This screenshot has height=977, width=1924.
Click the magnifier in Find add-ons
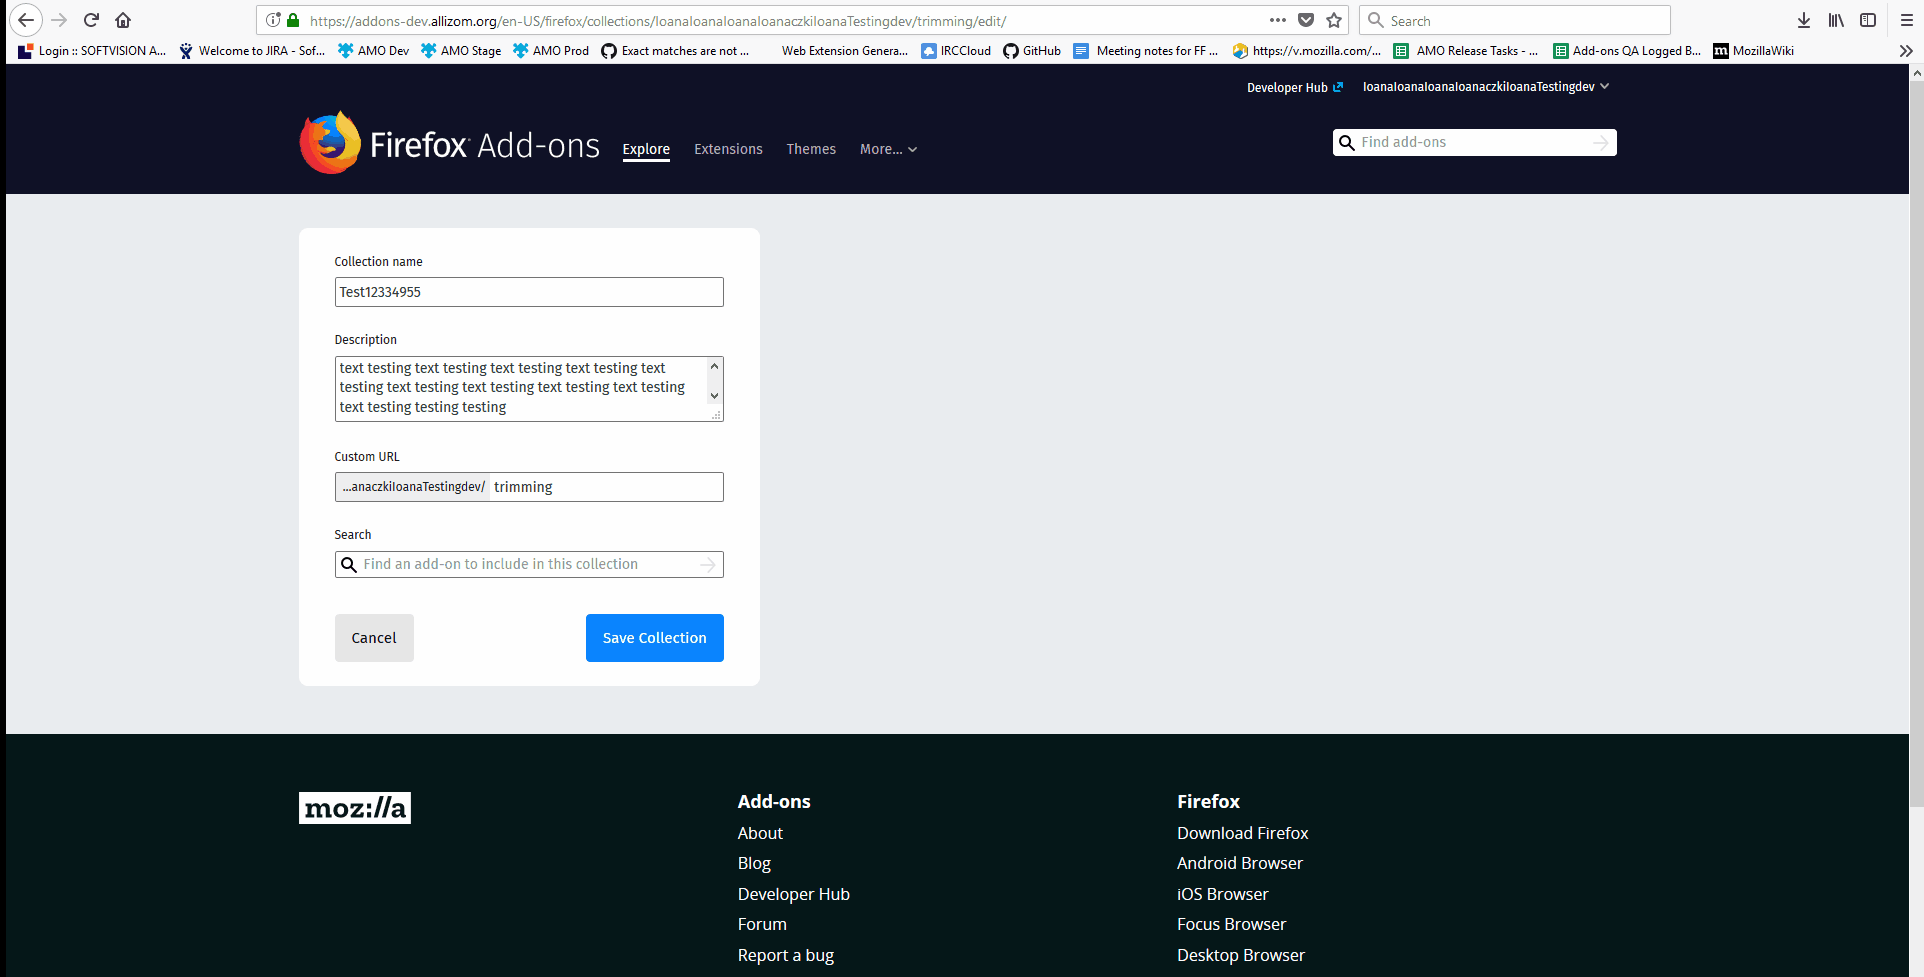[1347, 143]
